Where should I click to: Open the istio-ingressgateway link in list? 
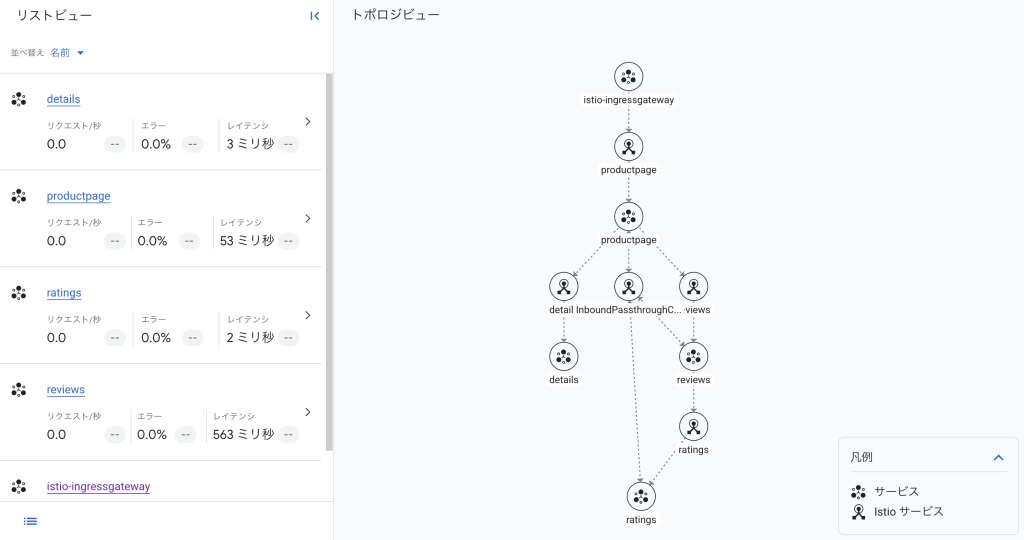click(98, 487)
